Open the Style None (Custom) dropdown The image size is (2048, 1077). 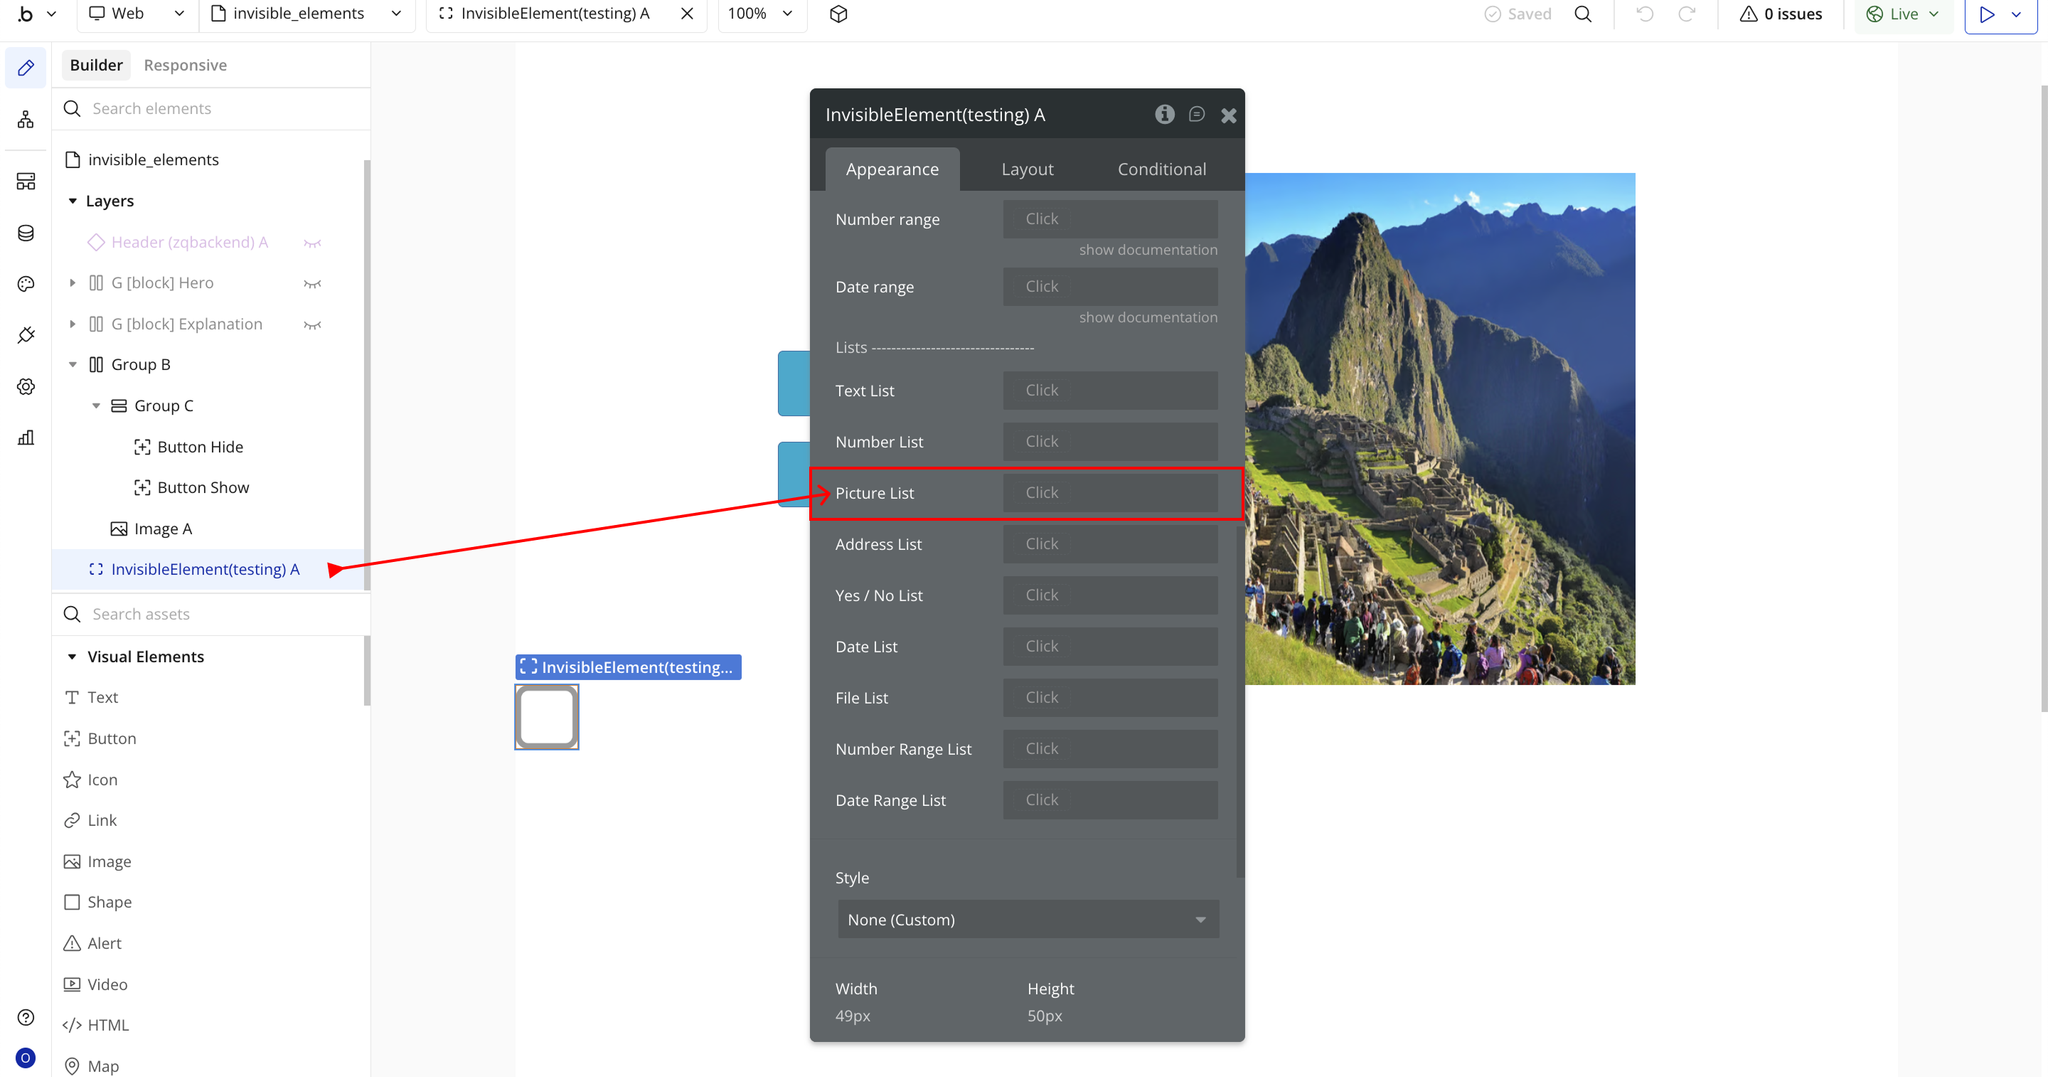coord(1028,919)
